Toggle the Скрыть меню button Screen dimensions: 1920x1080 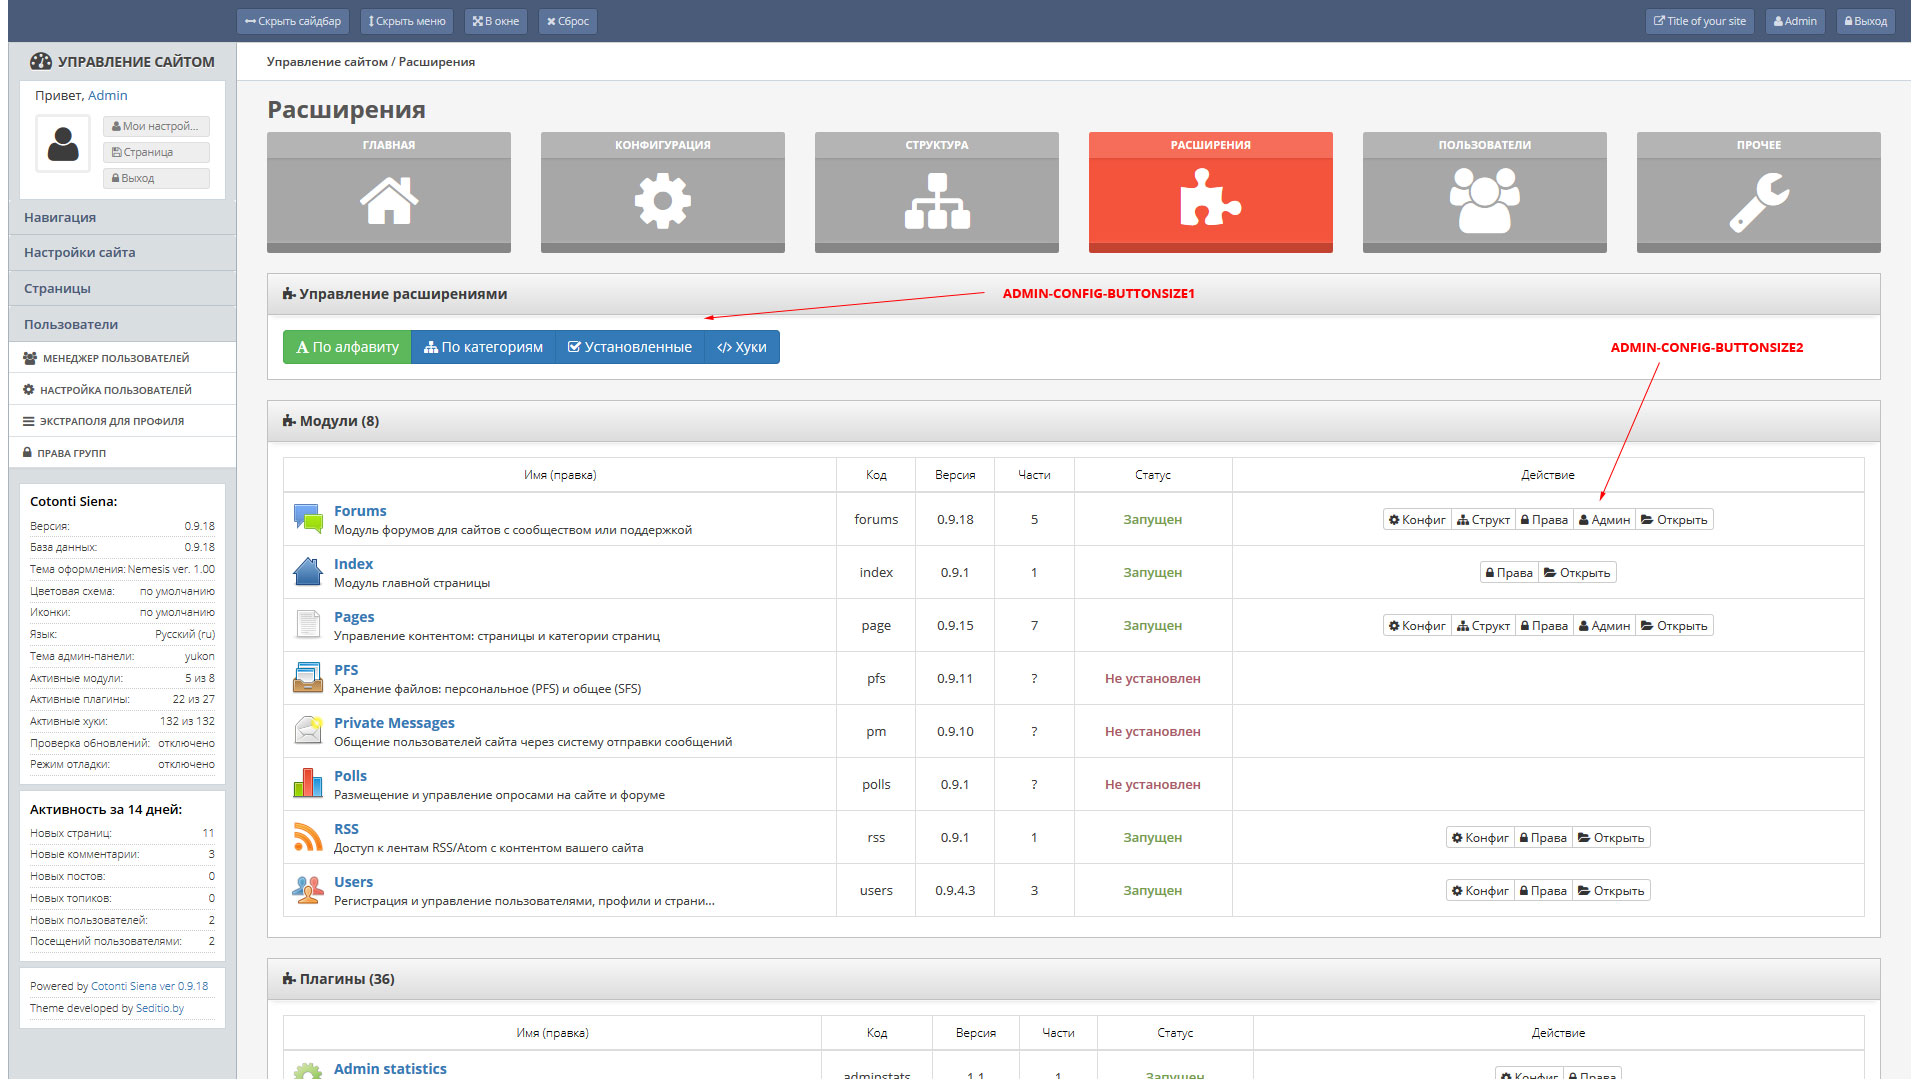click(407, 21)
